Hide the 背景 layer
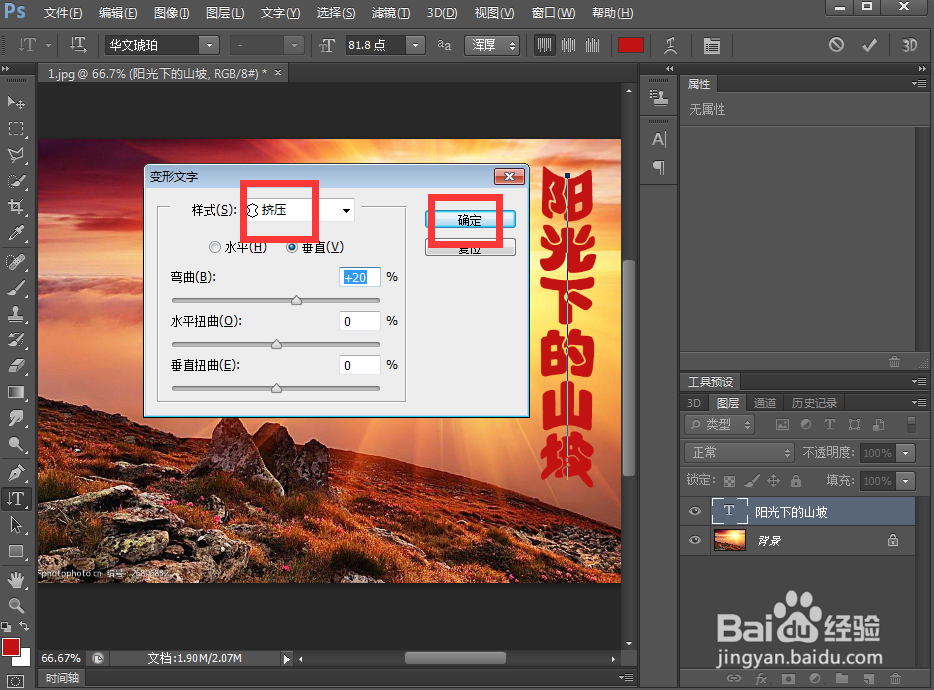Screen dimensions: 934x690 coord(694,541)
